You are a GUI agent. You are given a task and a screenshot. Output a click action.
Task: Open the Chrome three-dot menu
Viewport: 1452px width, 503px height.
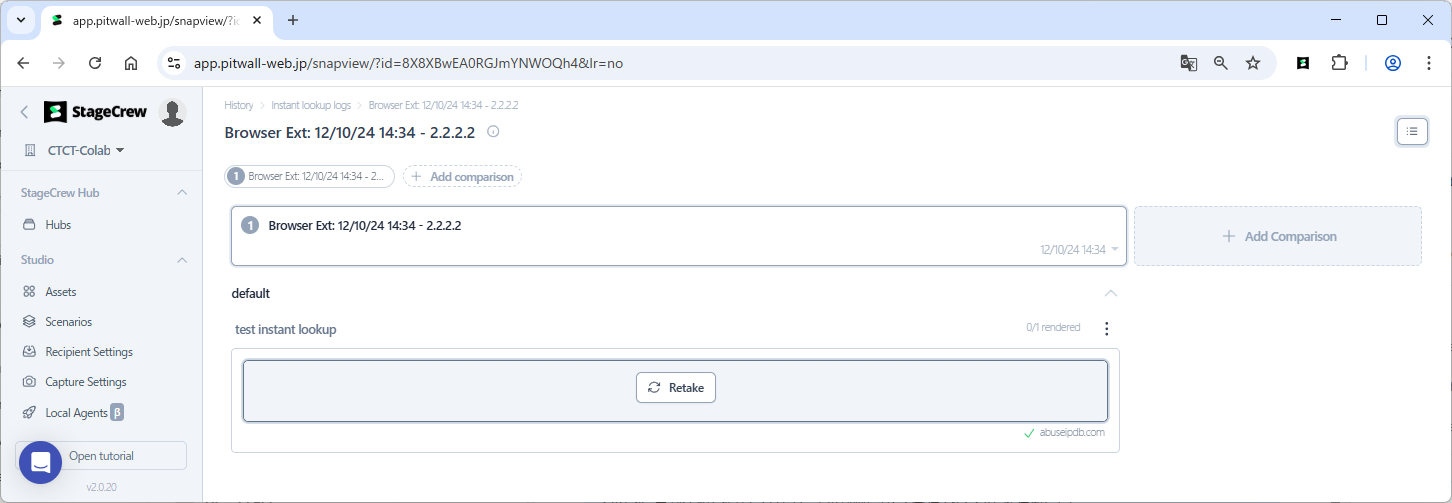(1427, 63)
